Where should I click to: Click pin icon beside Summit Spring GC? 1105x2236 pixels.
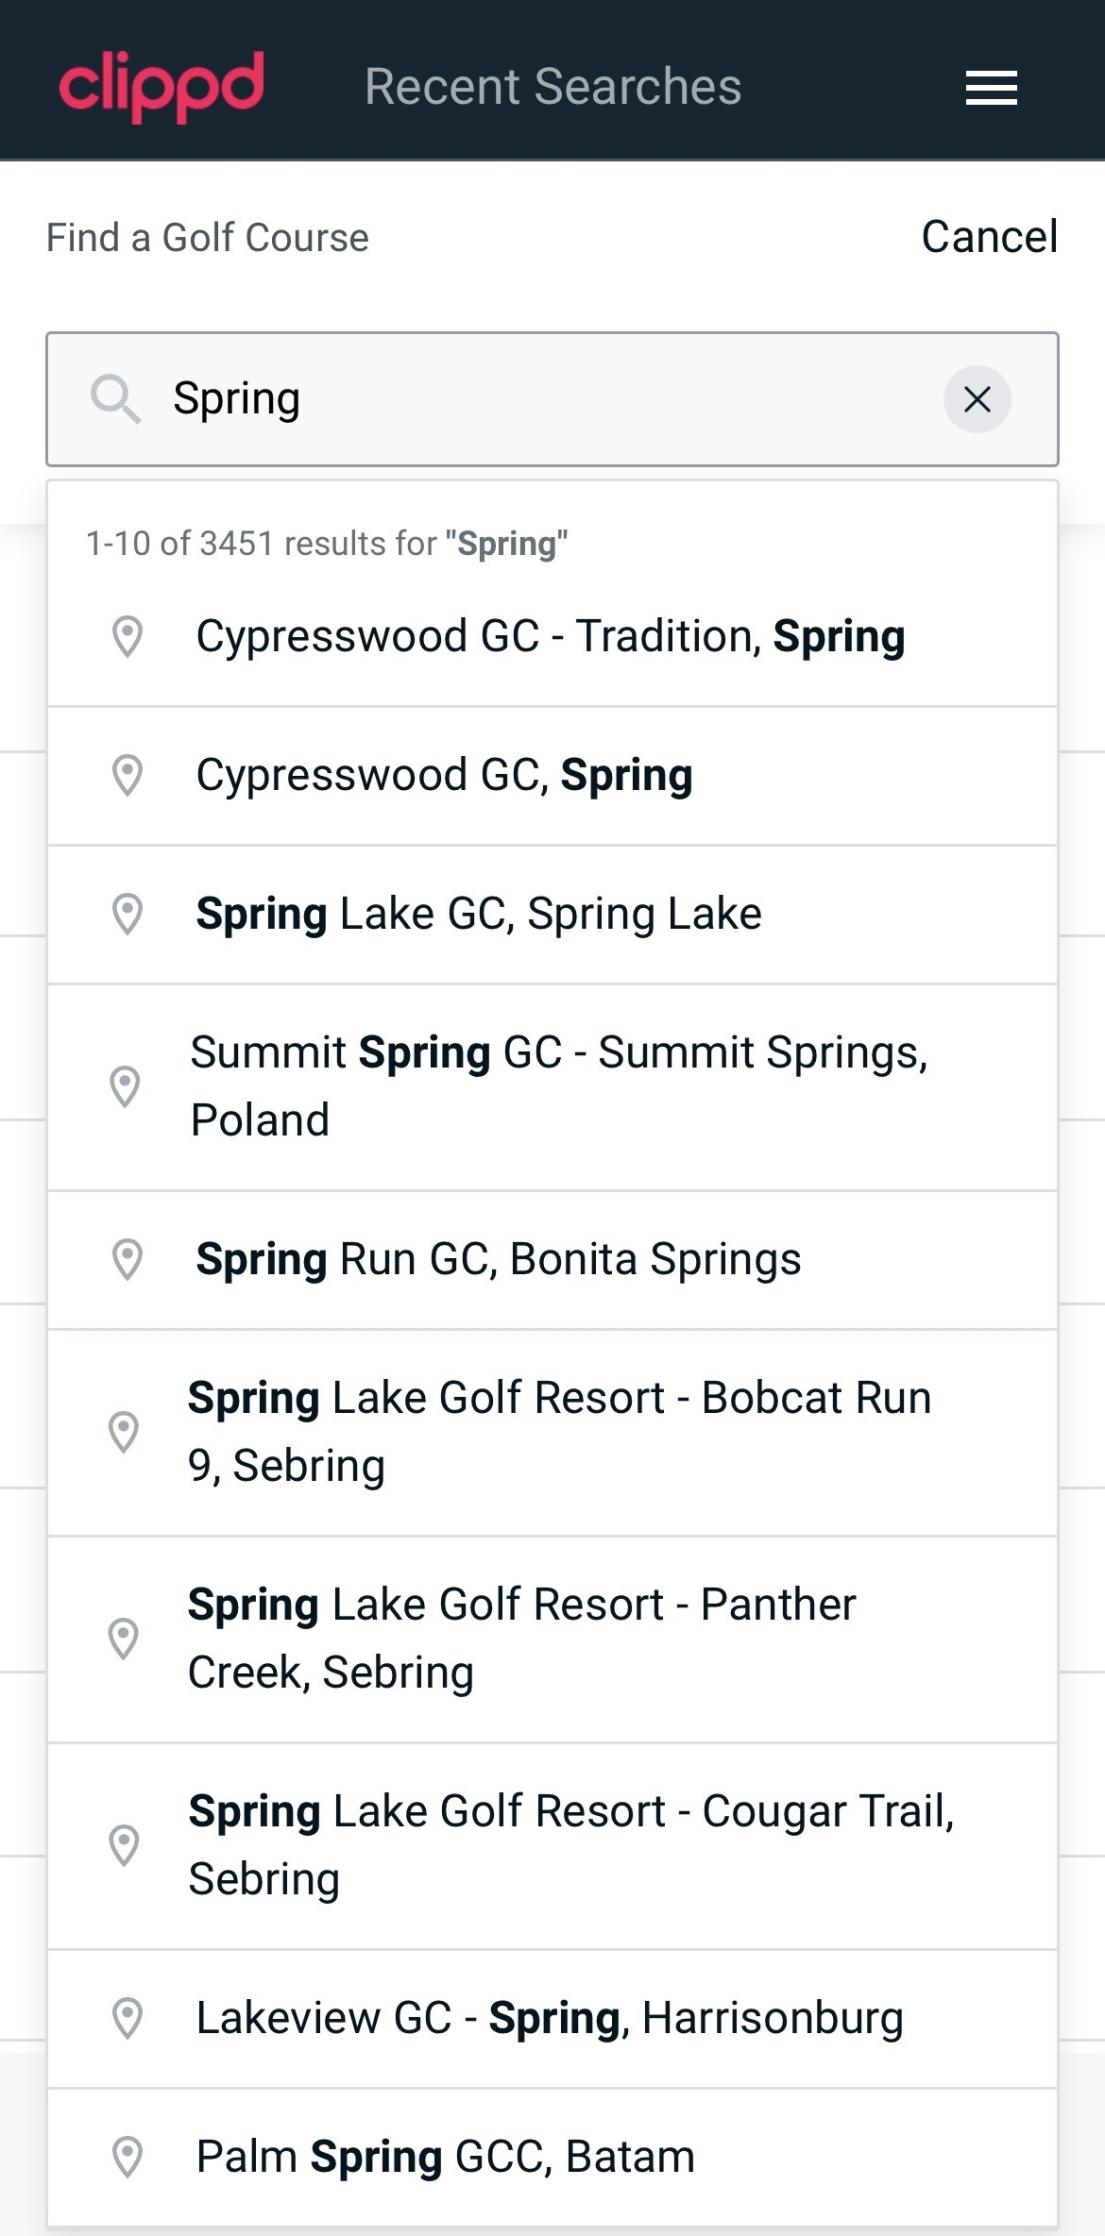125,1087
